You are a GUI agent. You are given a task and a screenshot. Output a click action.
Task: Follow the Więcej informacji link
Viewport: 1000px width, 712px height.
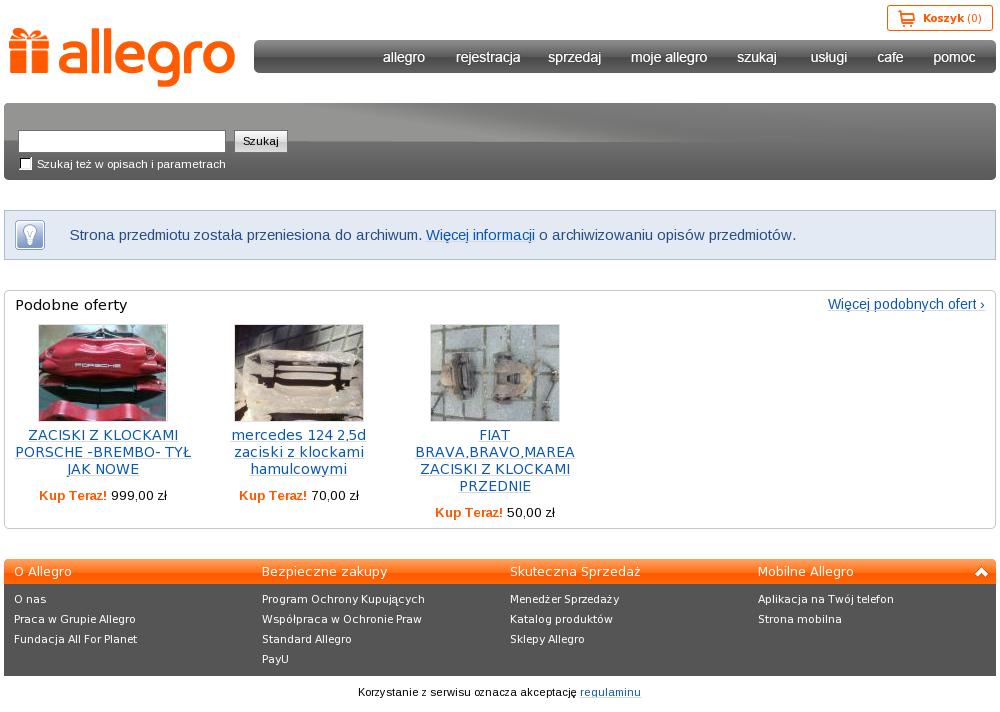[480, 235]
